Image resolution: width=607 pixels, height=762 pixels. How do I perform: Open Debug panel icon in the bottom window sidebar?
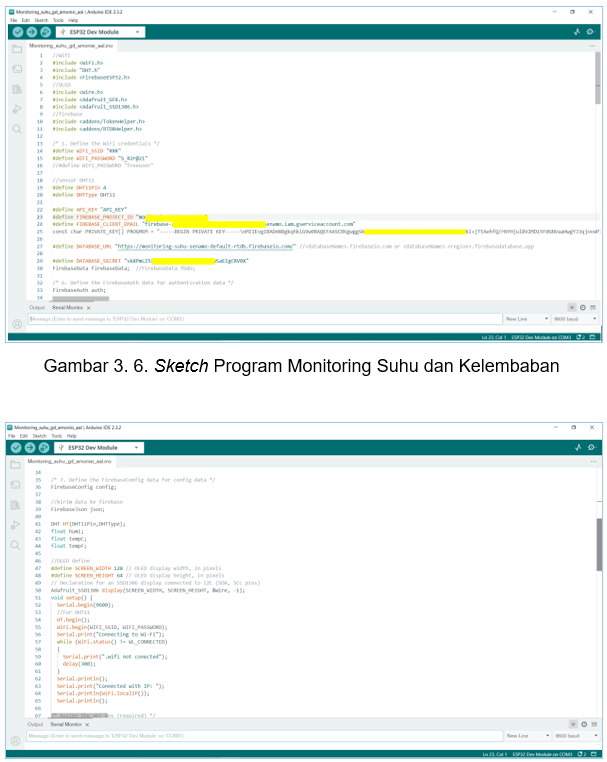[x=16, y=525]
